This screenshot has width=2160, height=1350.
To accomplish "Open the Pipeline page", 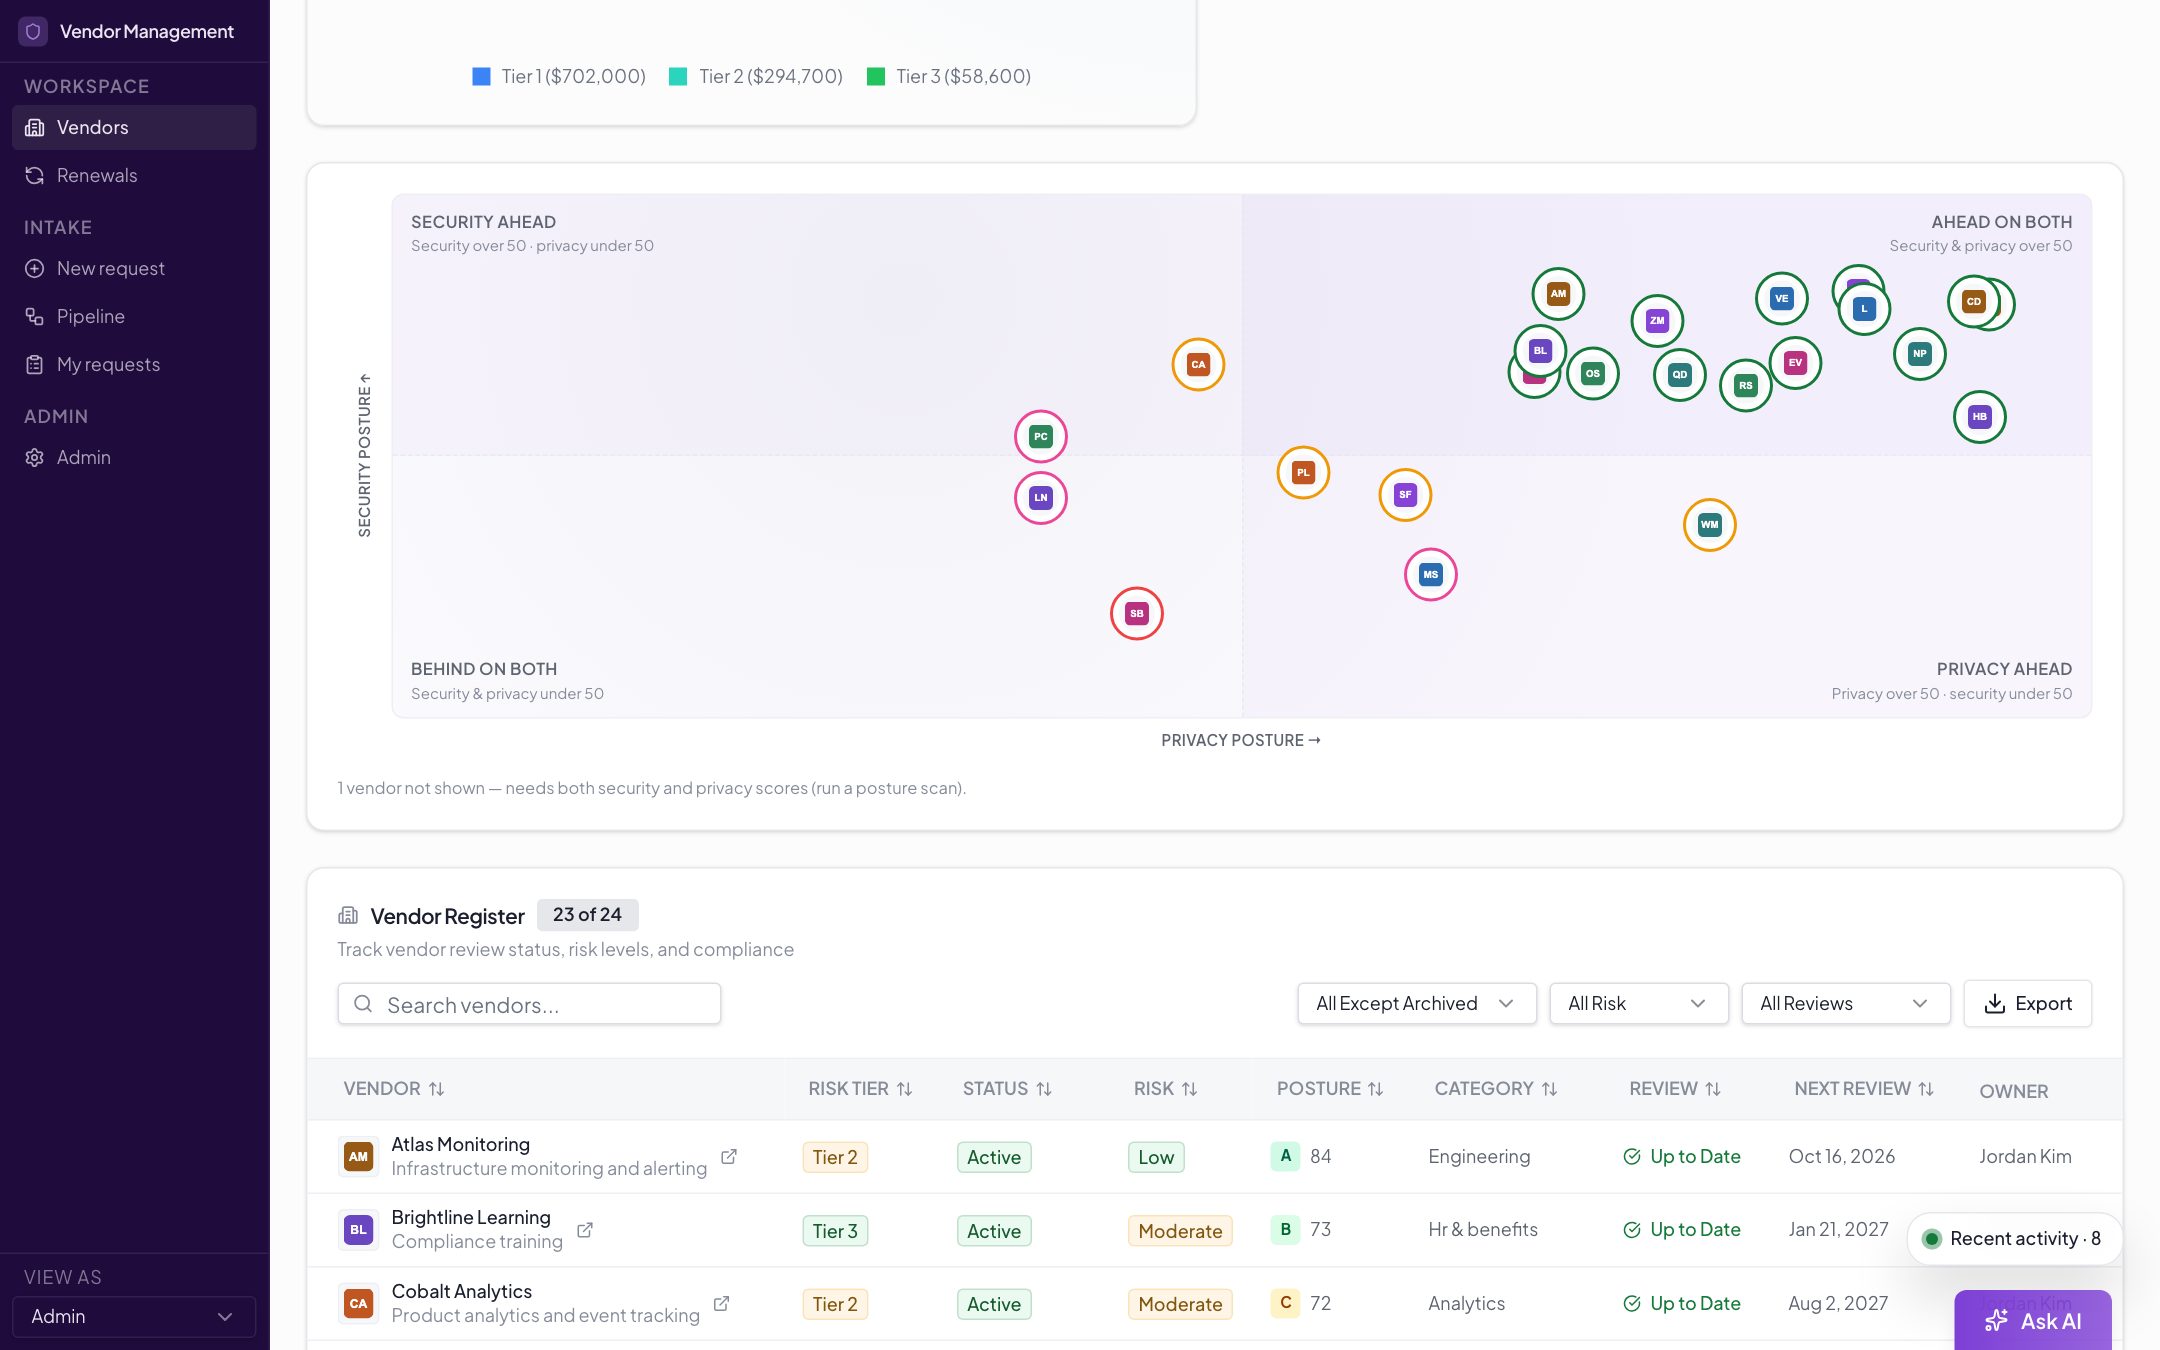I will point(134,316).
